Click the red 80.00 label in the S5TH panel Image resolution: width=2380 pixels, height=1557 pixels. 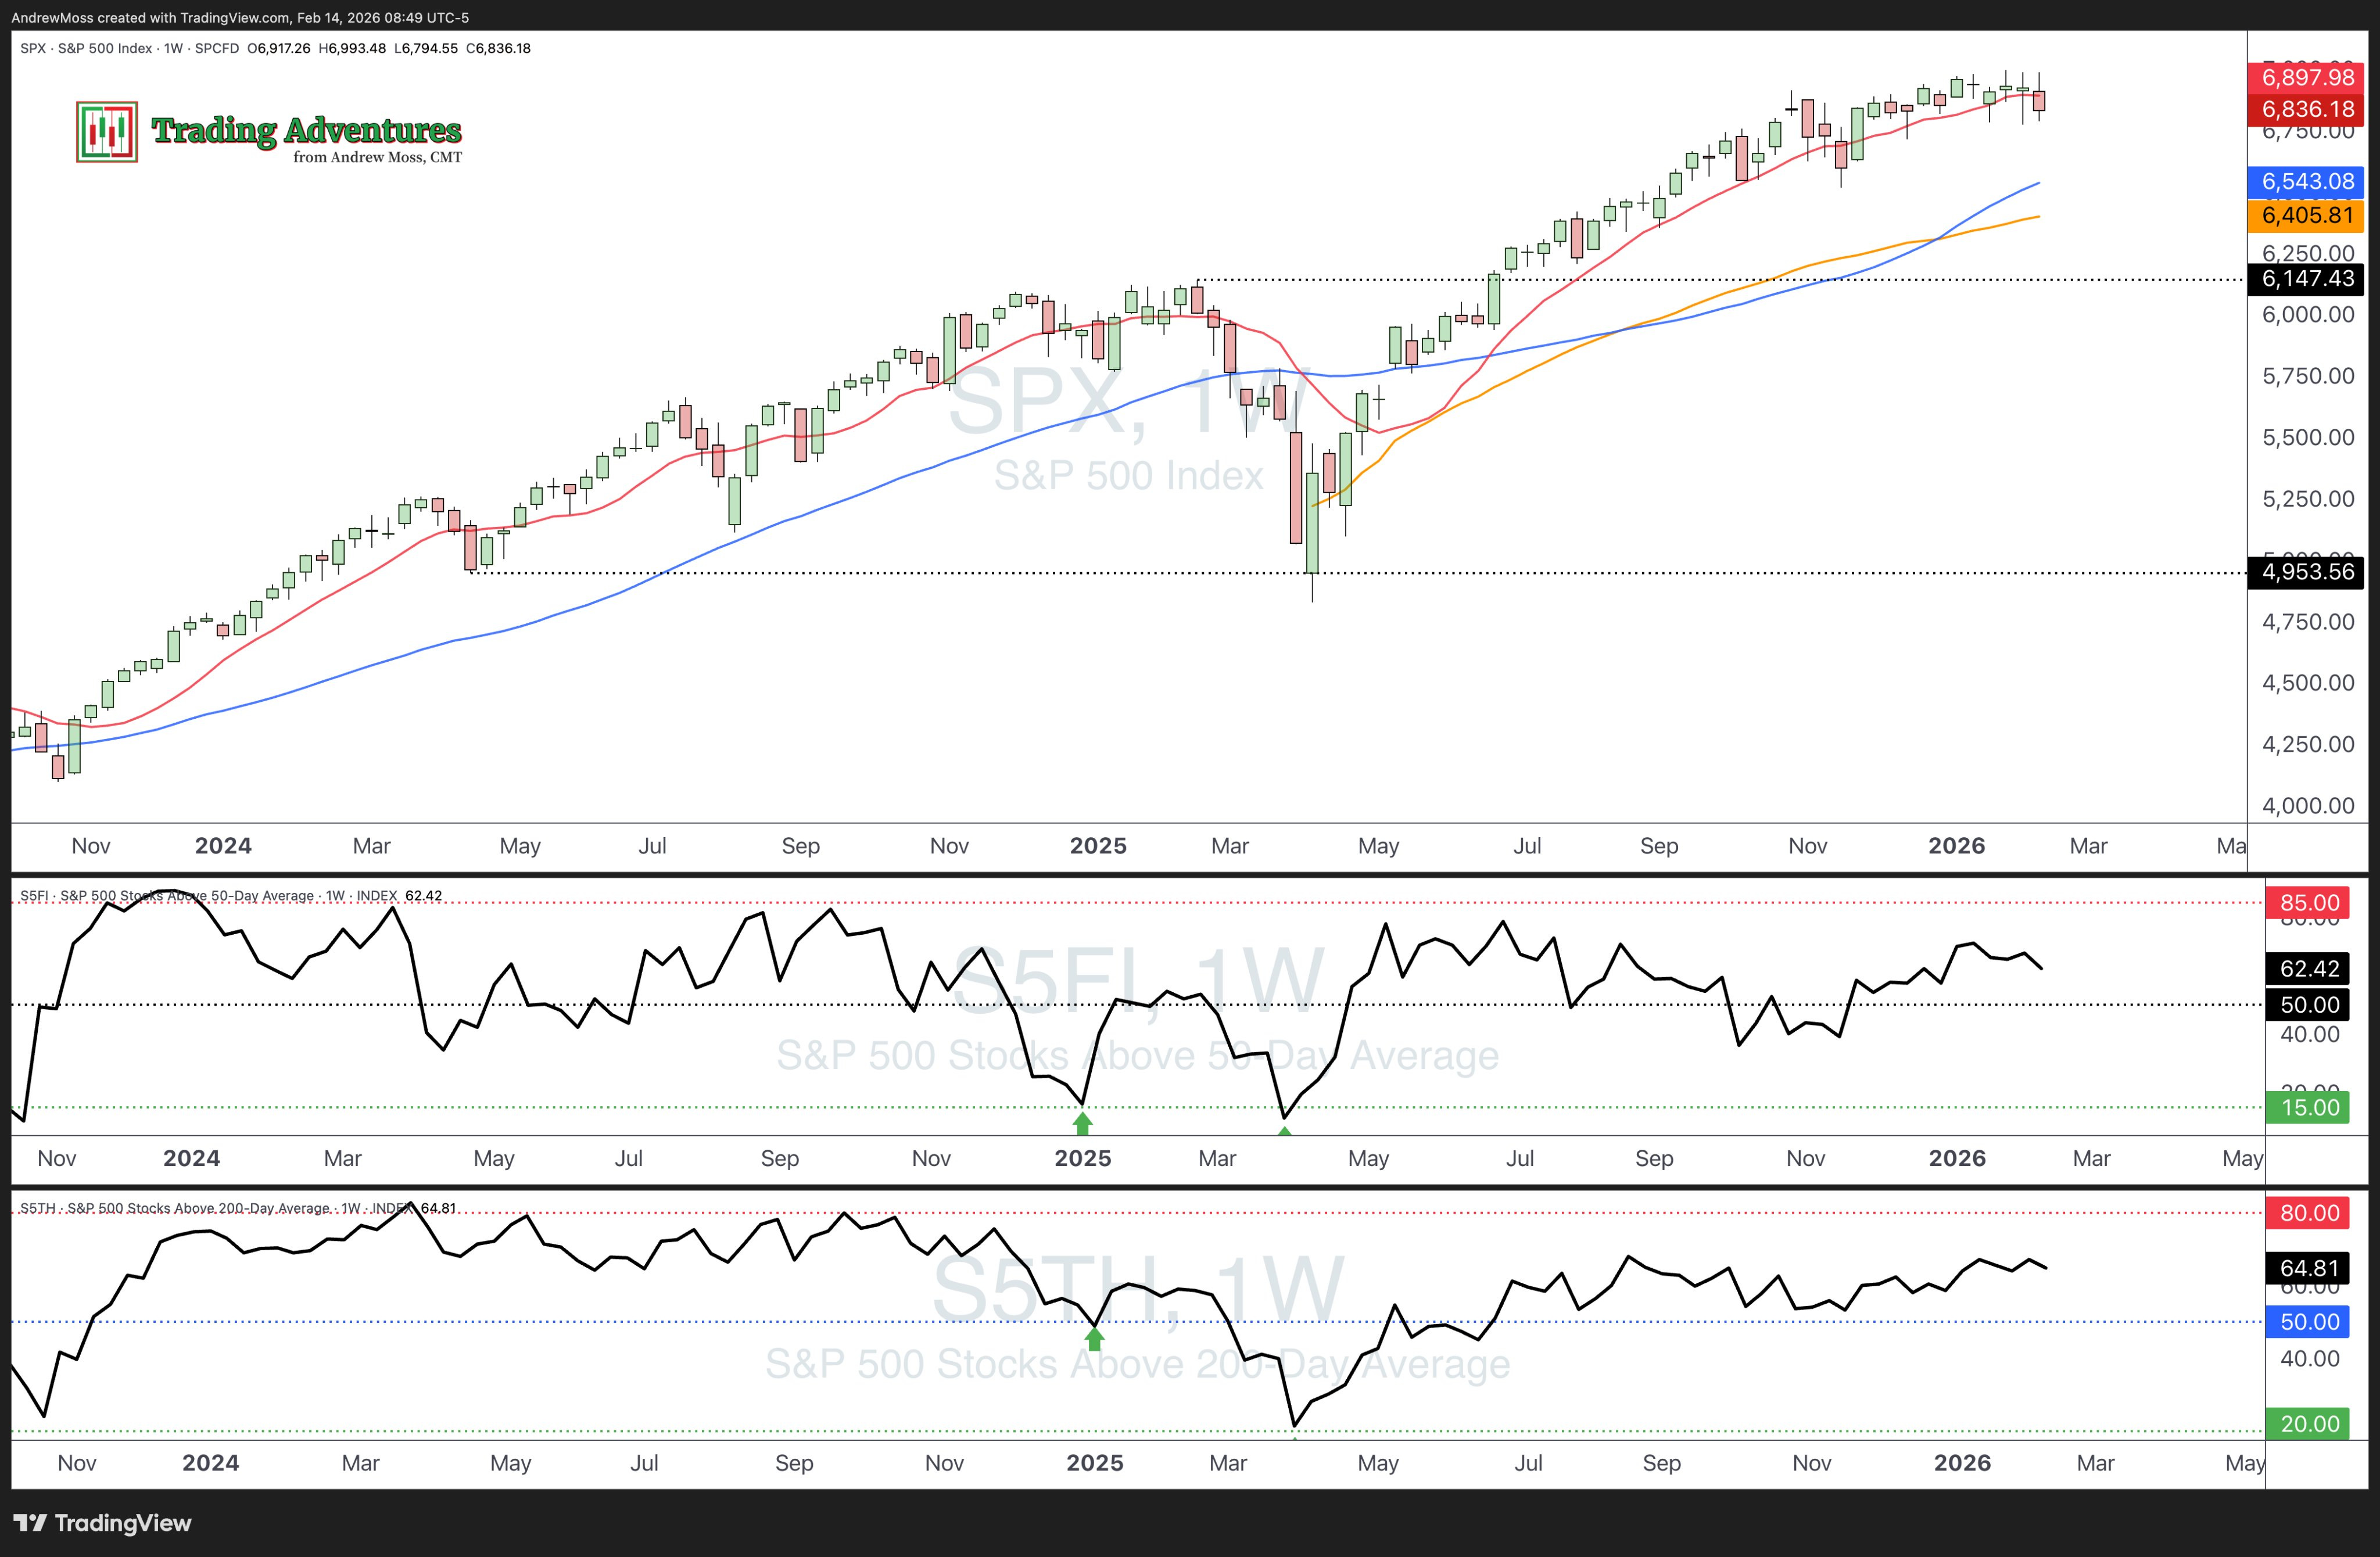pyautogui.click(x=2309, y=1213)
